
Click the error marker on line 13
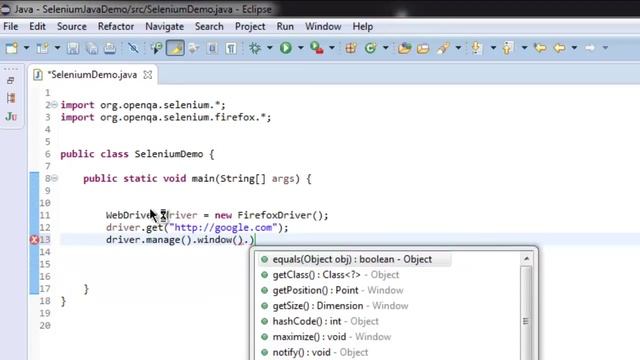coord(35,240)
